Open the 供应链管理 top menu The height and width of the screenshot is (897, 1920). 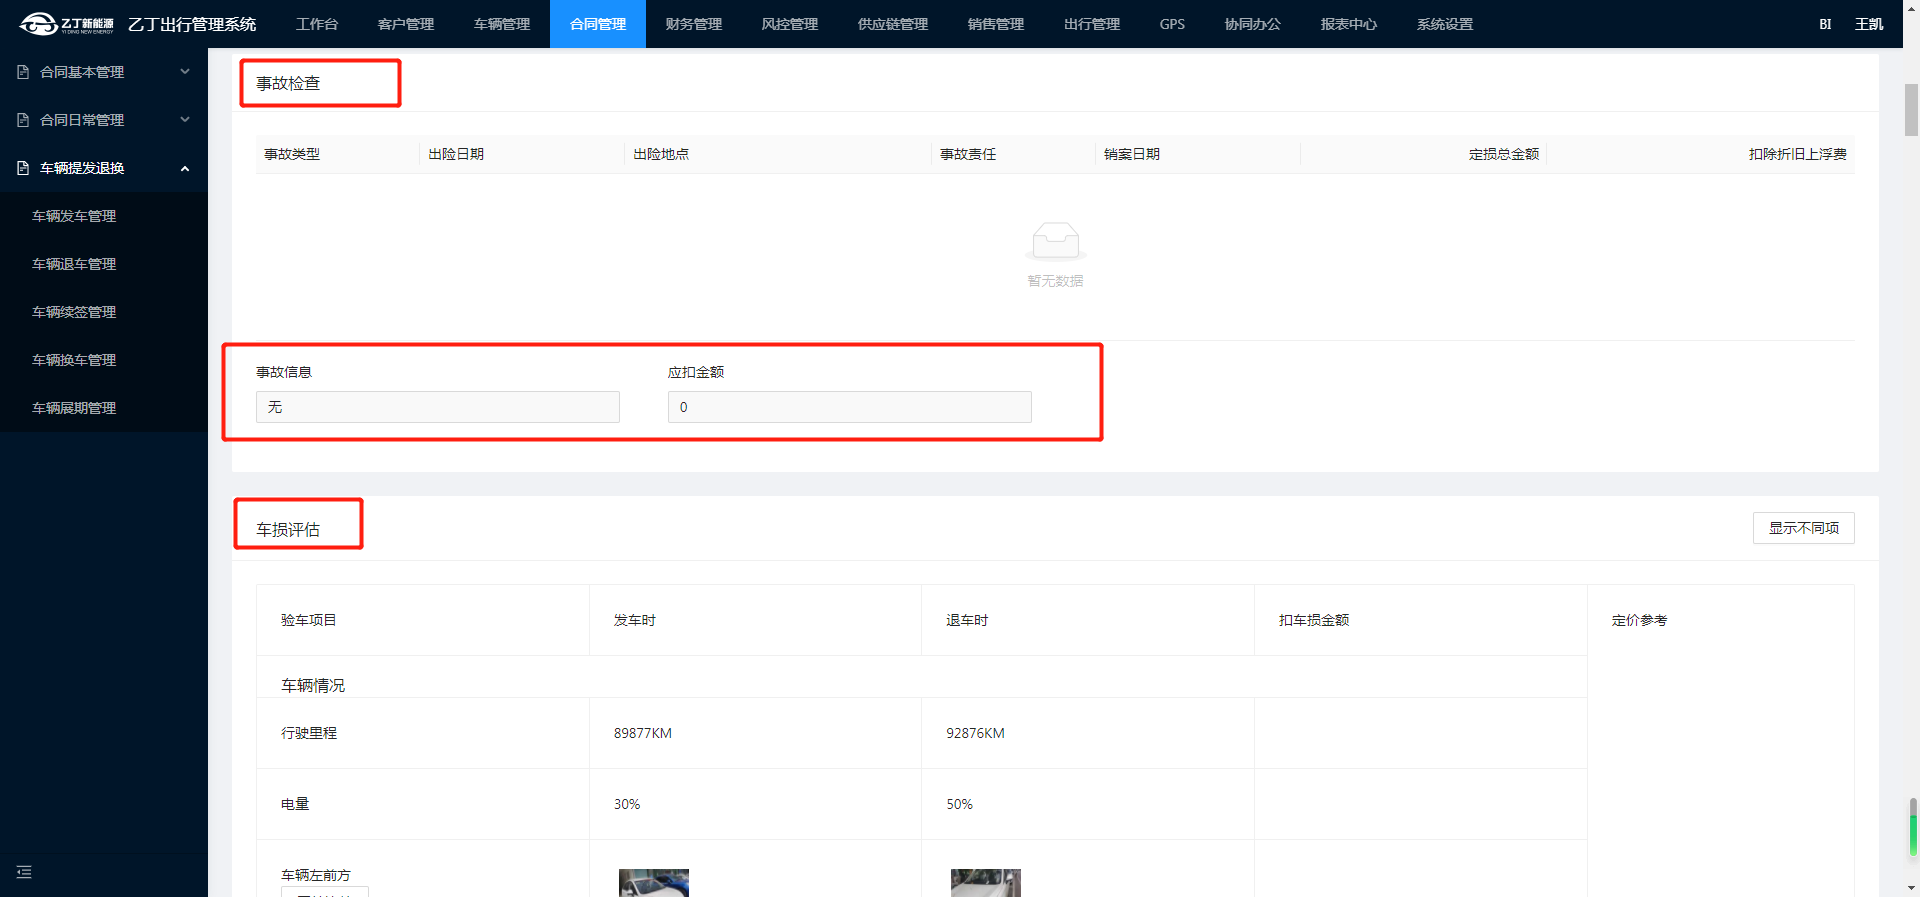coord(893,24)
